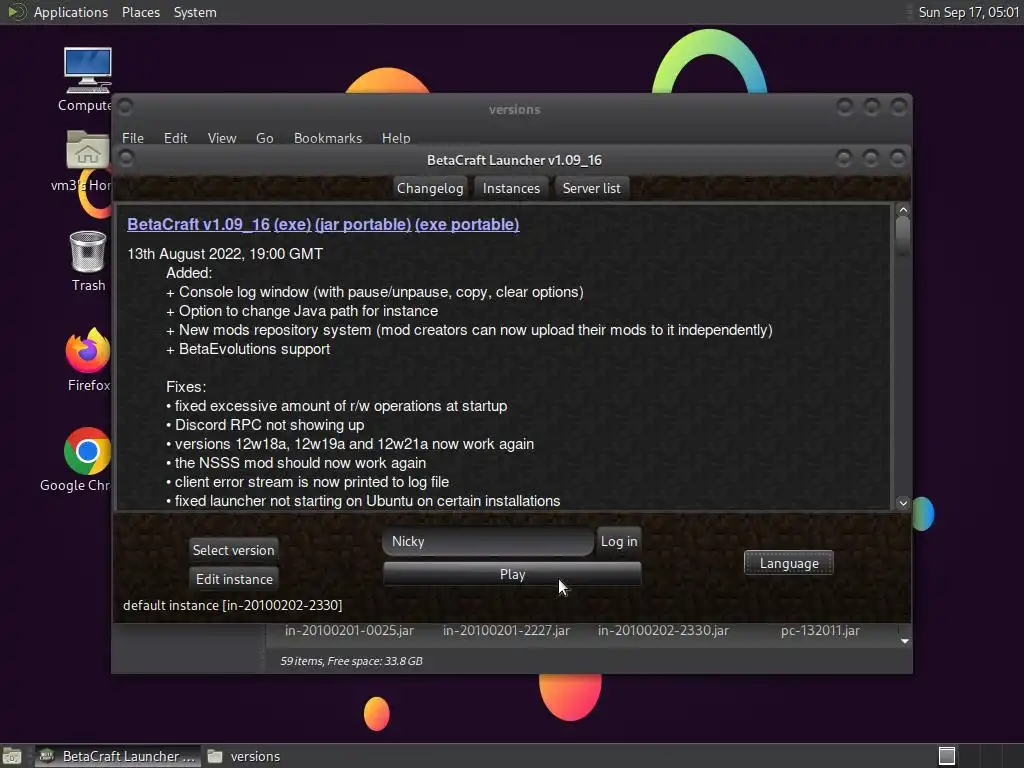Launch Google Chrome from the desktop

click(x=88, y=451)
